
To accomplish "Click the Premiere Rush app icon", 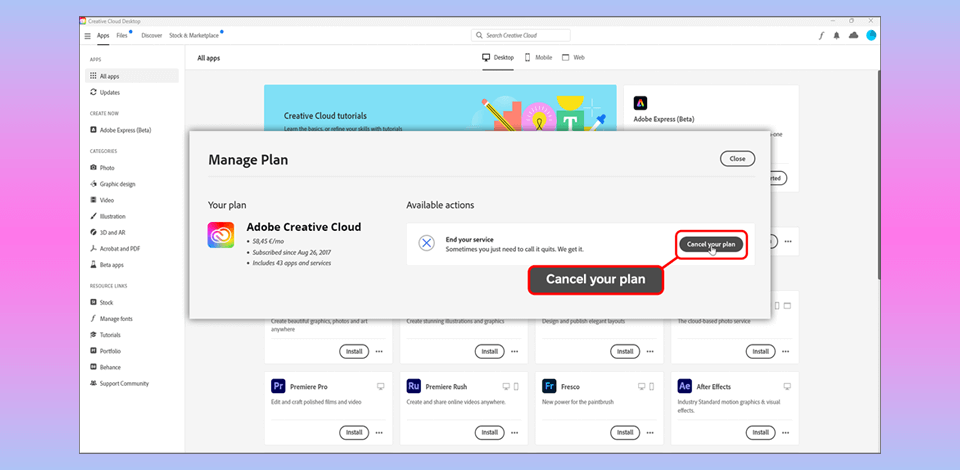I will 413,386.
